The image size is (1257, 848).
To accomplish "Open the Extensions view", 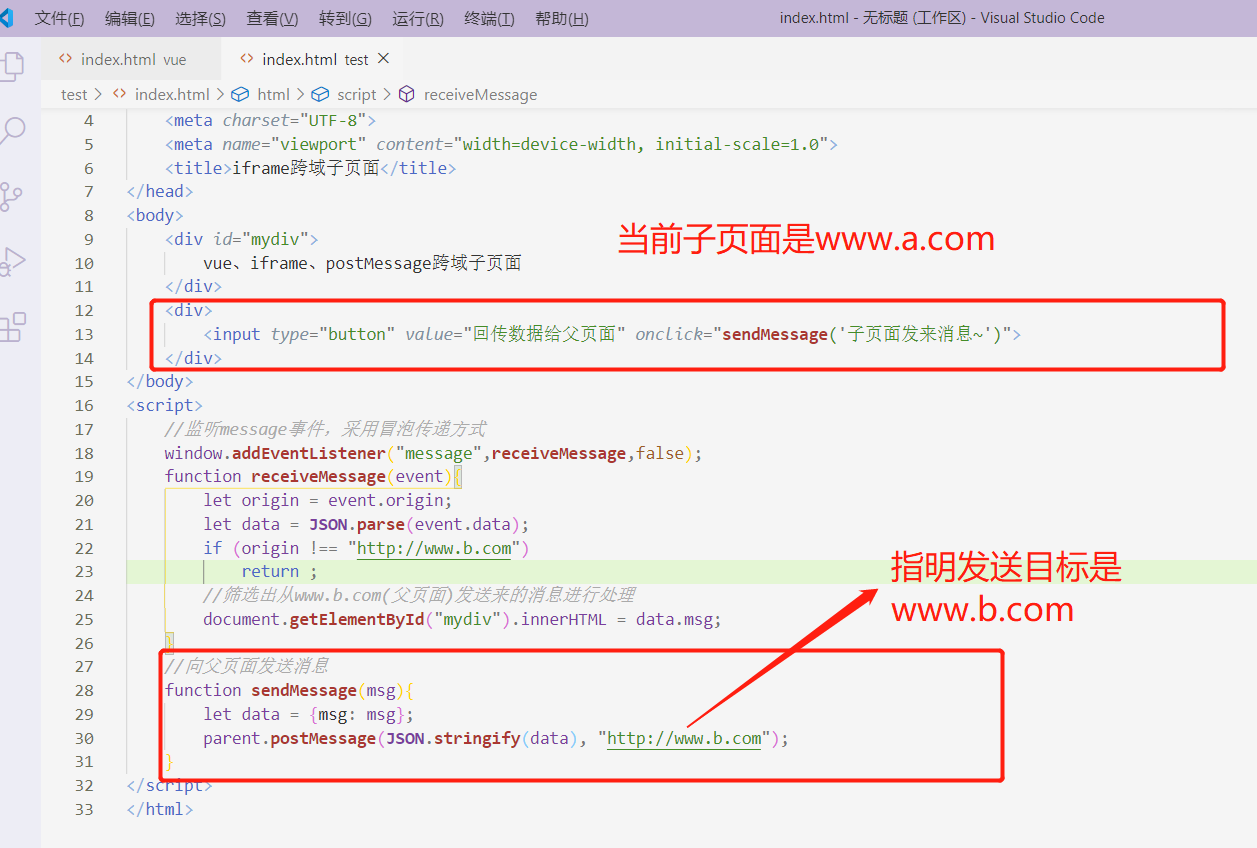I will click(13, 327).
